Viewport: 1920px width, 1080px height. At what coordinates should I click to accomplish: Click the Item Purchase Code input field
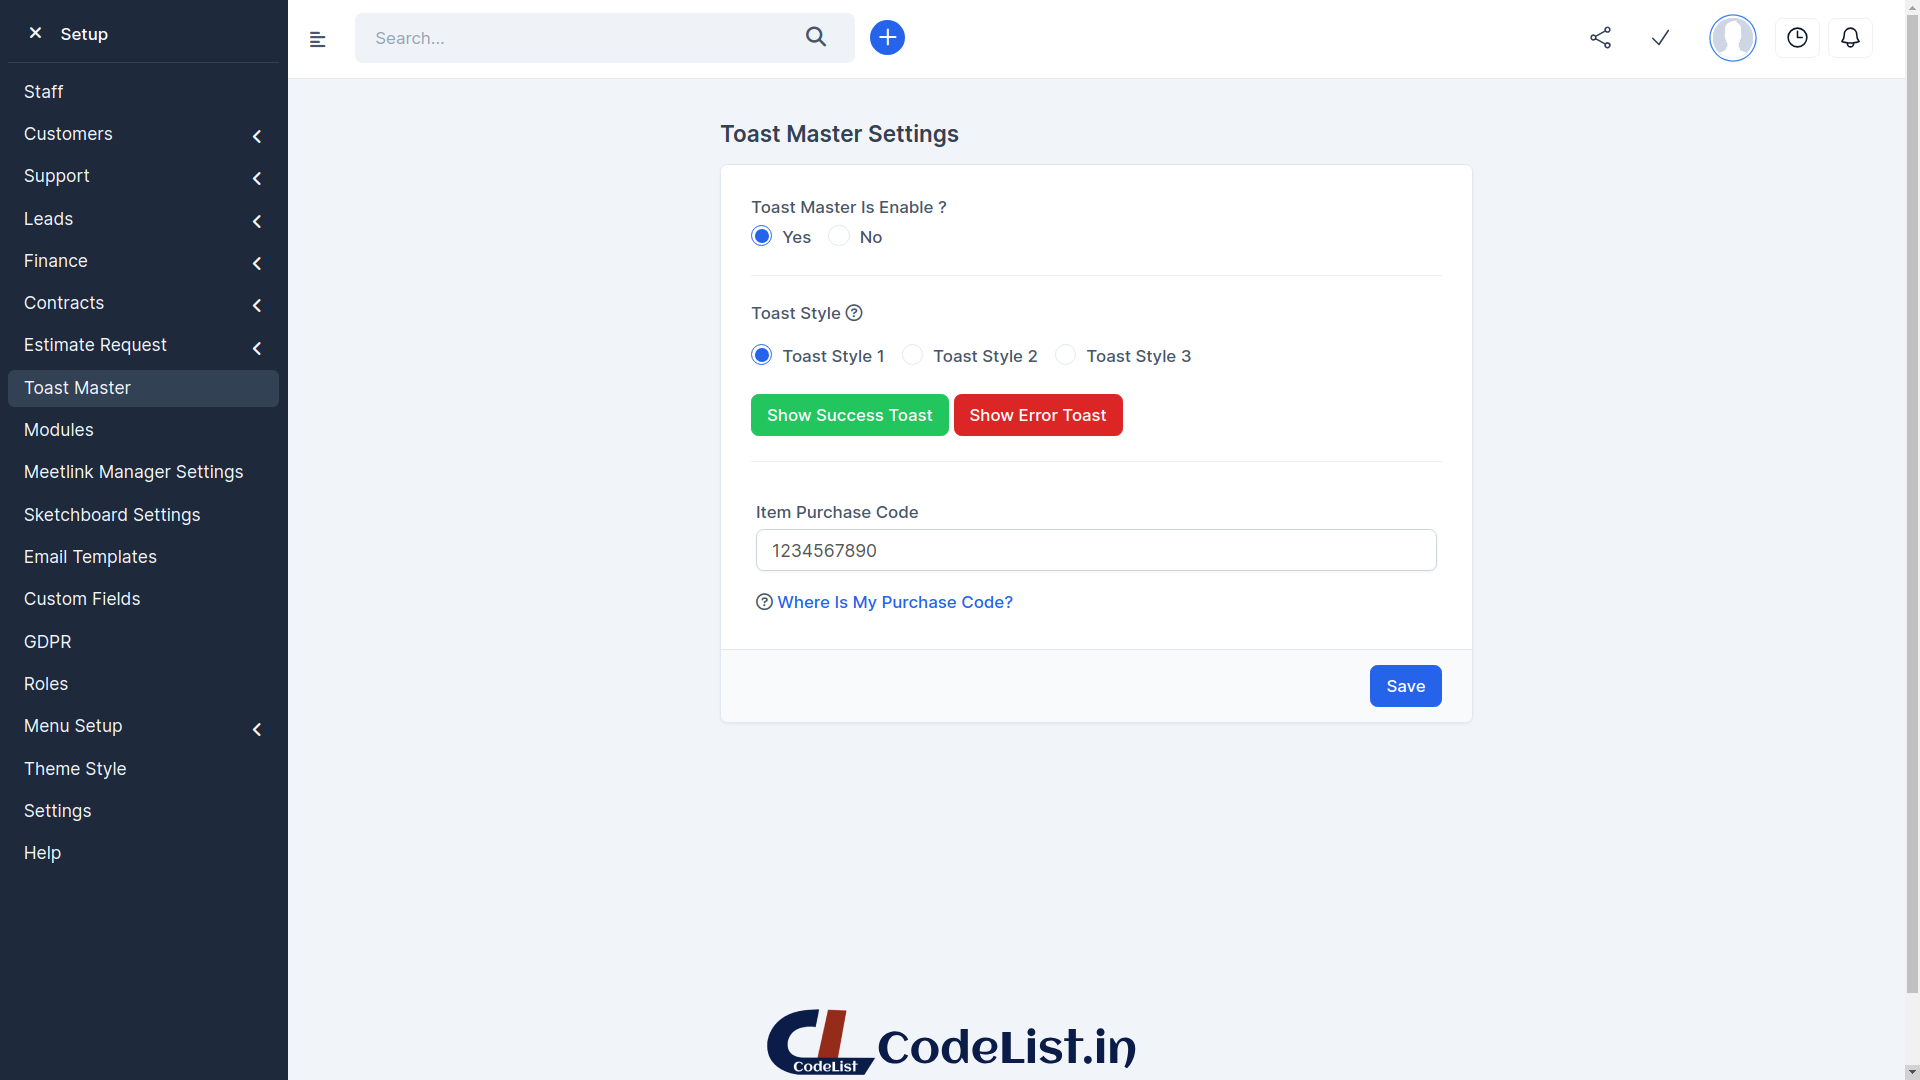[x=1096, y=549]
